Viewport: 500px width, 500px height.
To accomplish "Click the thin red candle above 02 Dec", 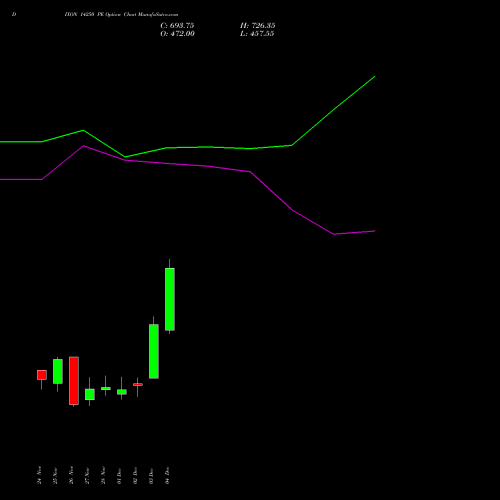I will (x=138, y=385).
